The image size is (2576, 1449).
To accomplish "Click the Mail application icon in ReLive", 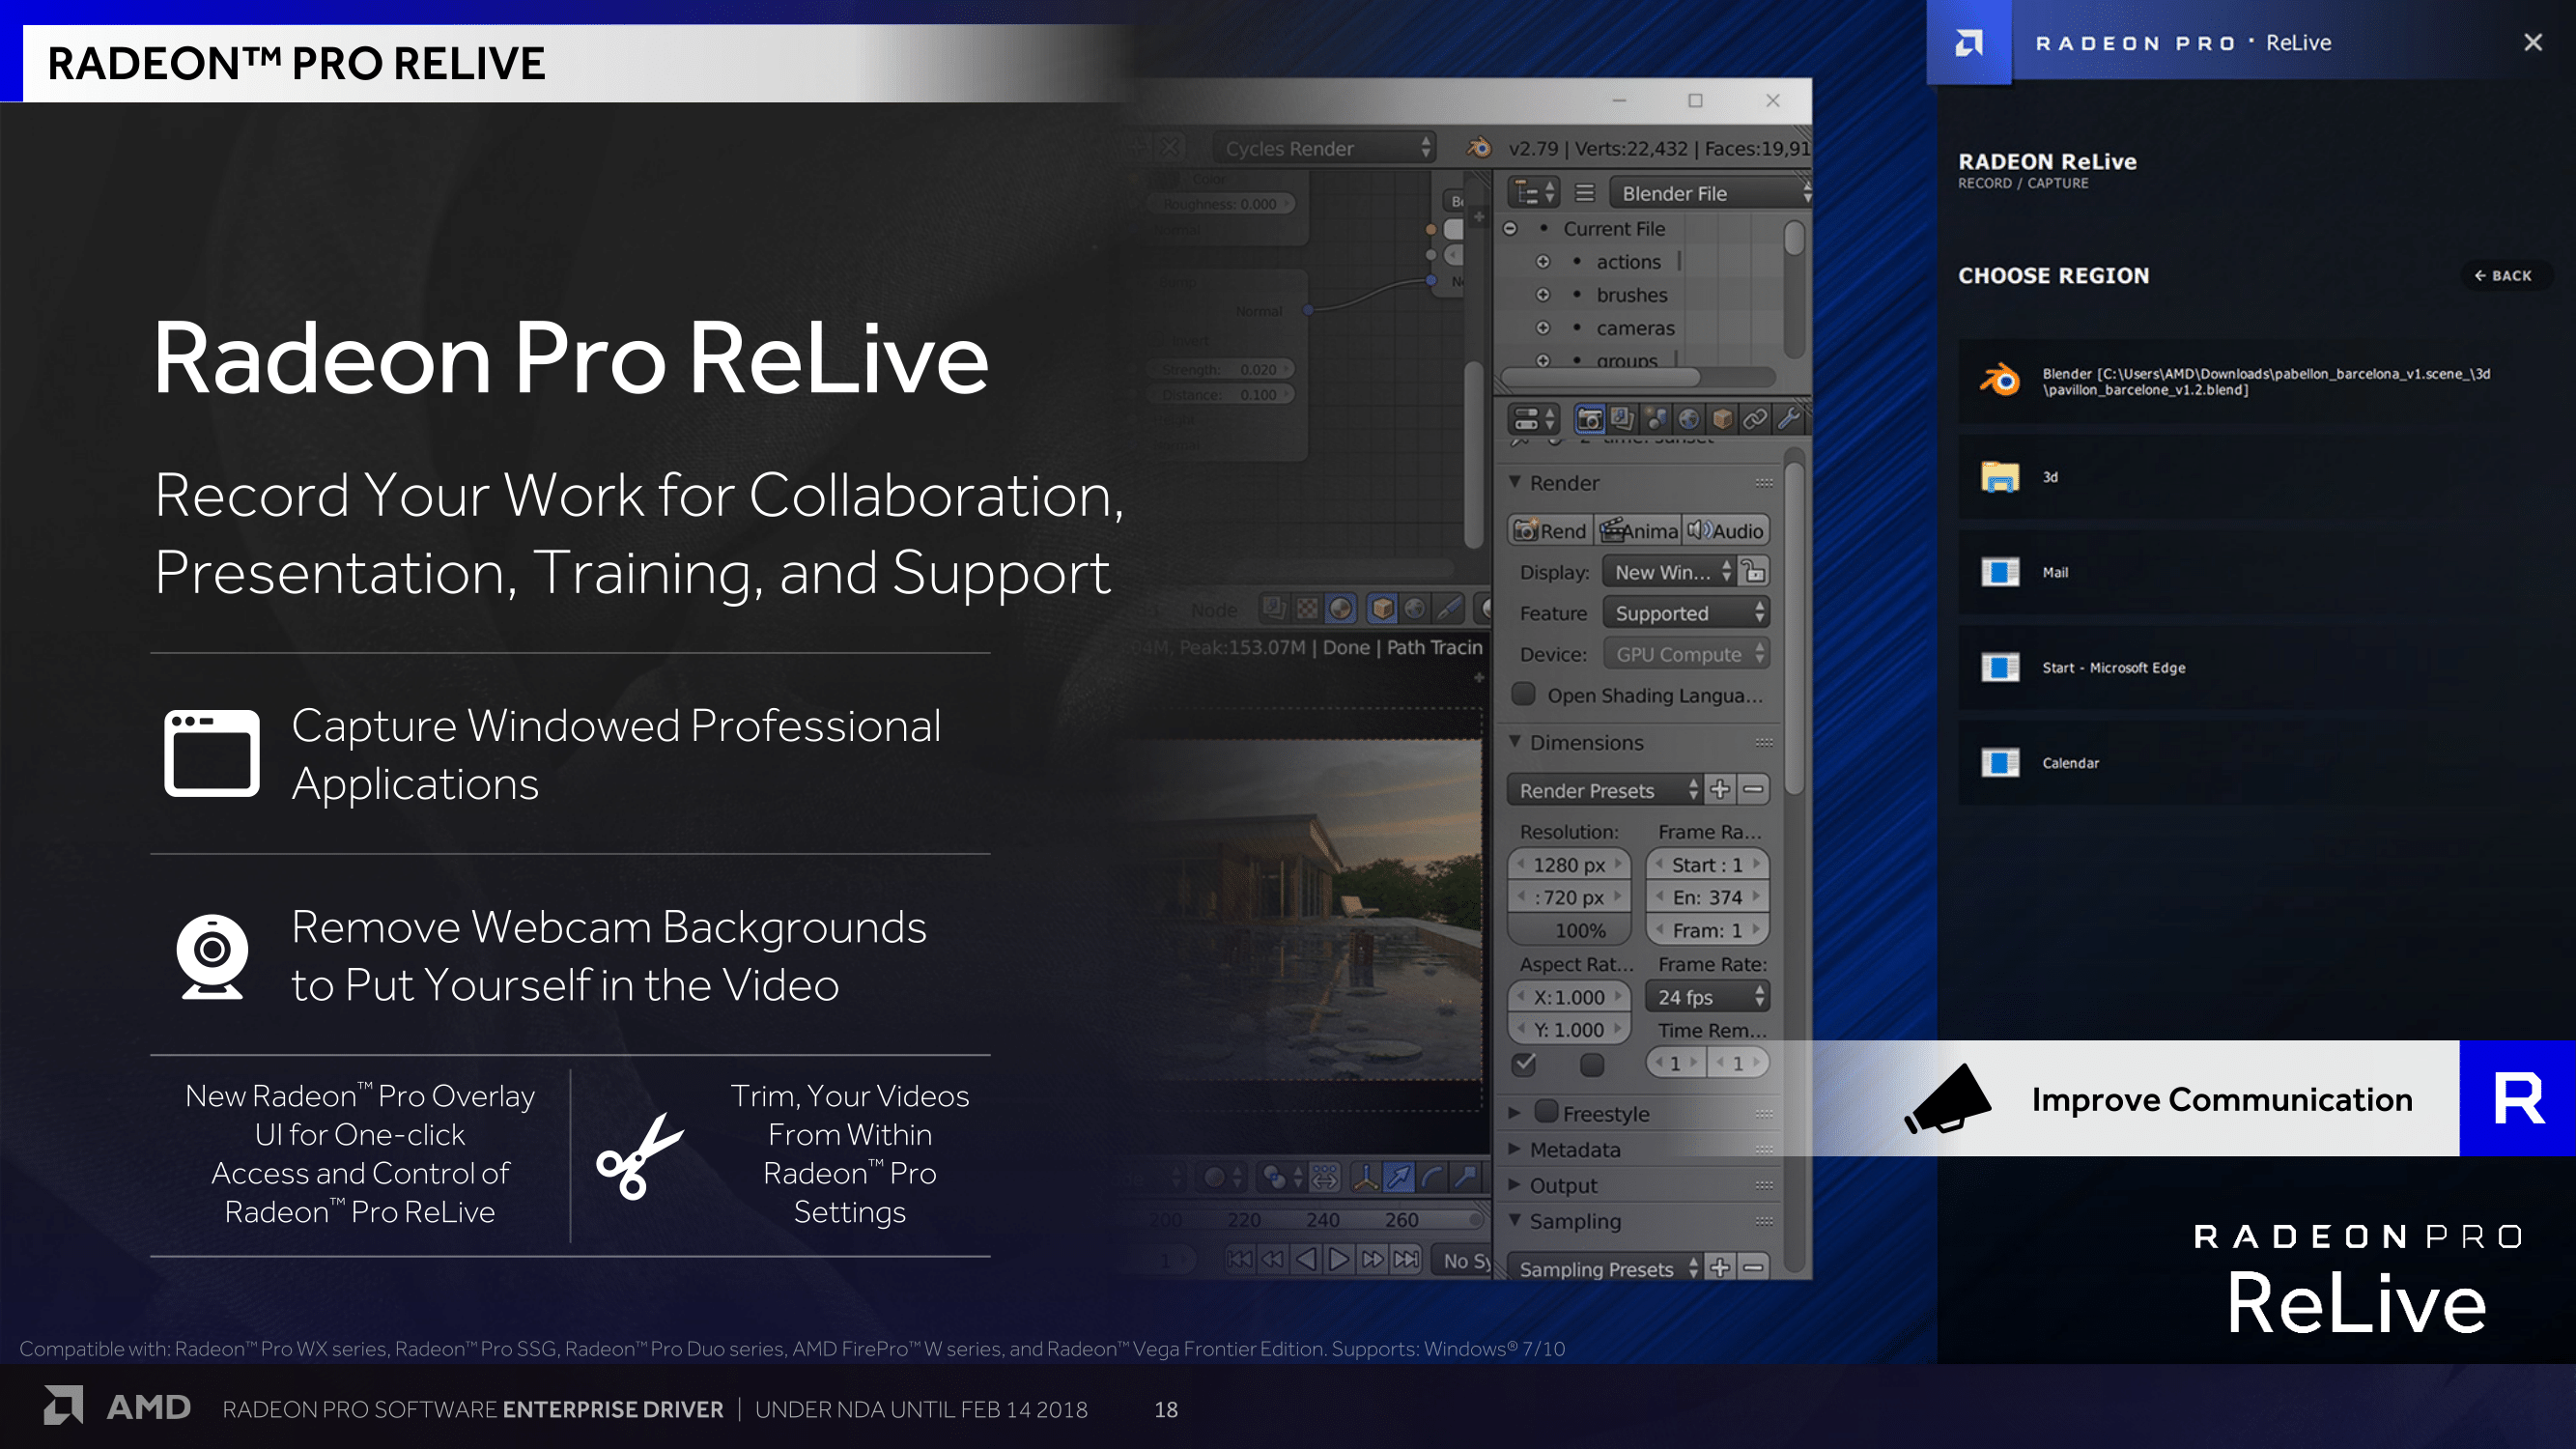I will (1999, 572).
